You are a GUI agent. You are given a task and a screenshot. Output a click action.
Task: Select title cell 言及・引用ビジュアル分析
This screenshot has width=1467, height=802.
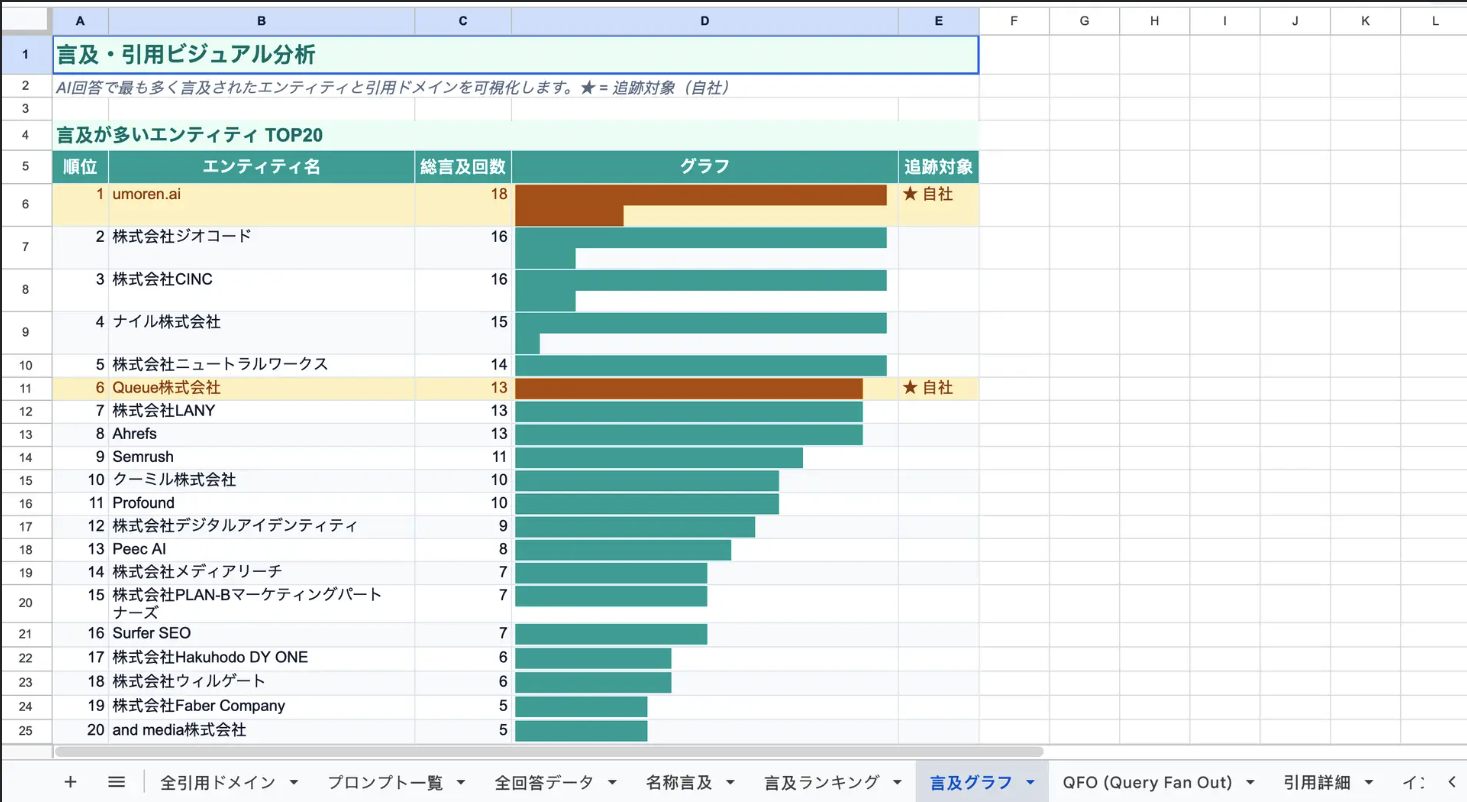[515, 54]
